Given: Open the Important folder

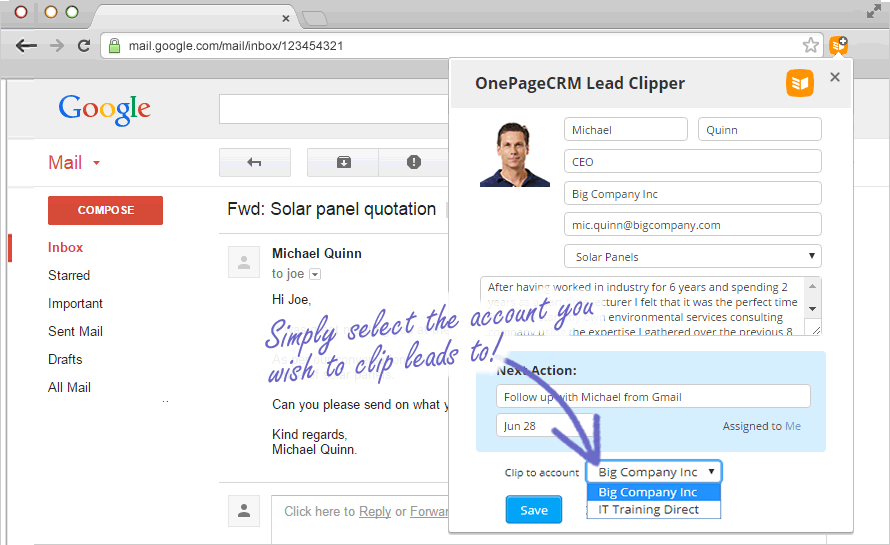Looking at the screenshot, I should pyautogui.click(x=75, y=304).
